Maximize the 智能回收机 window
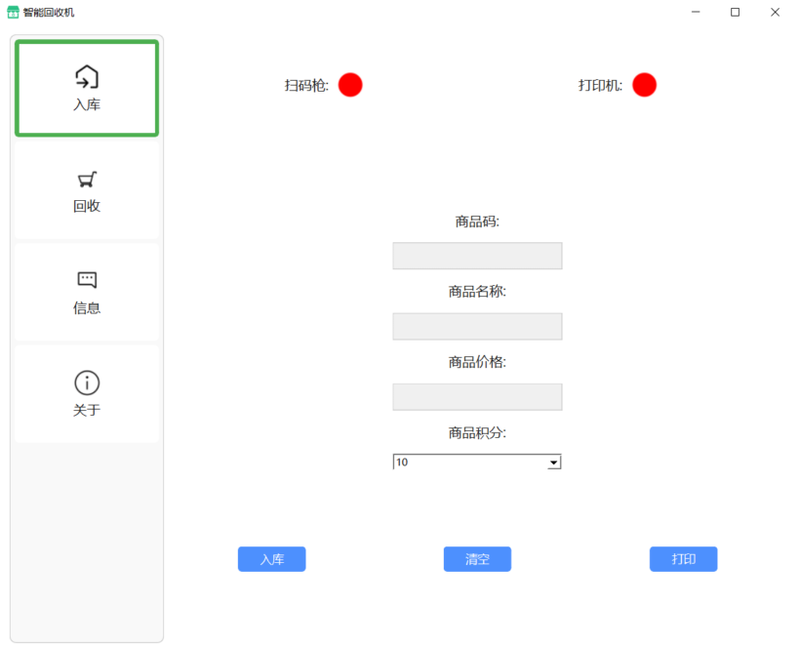The width and height of the screenshot is (800, 645). pos(735,12)
